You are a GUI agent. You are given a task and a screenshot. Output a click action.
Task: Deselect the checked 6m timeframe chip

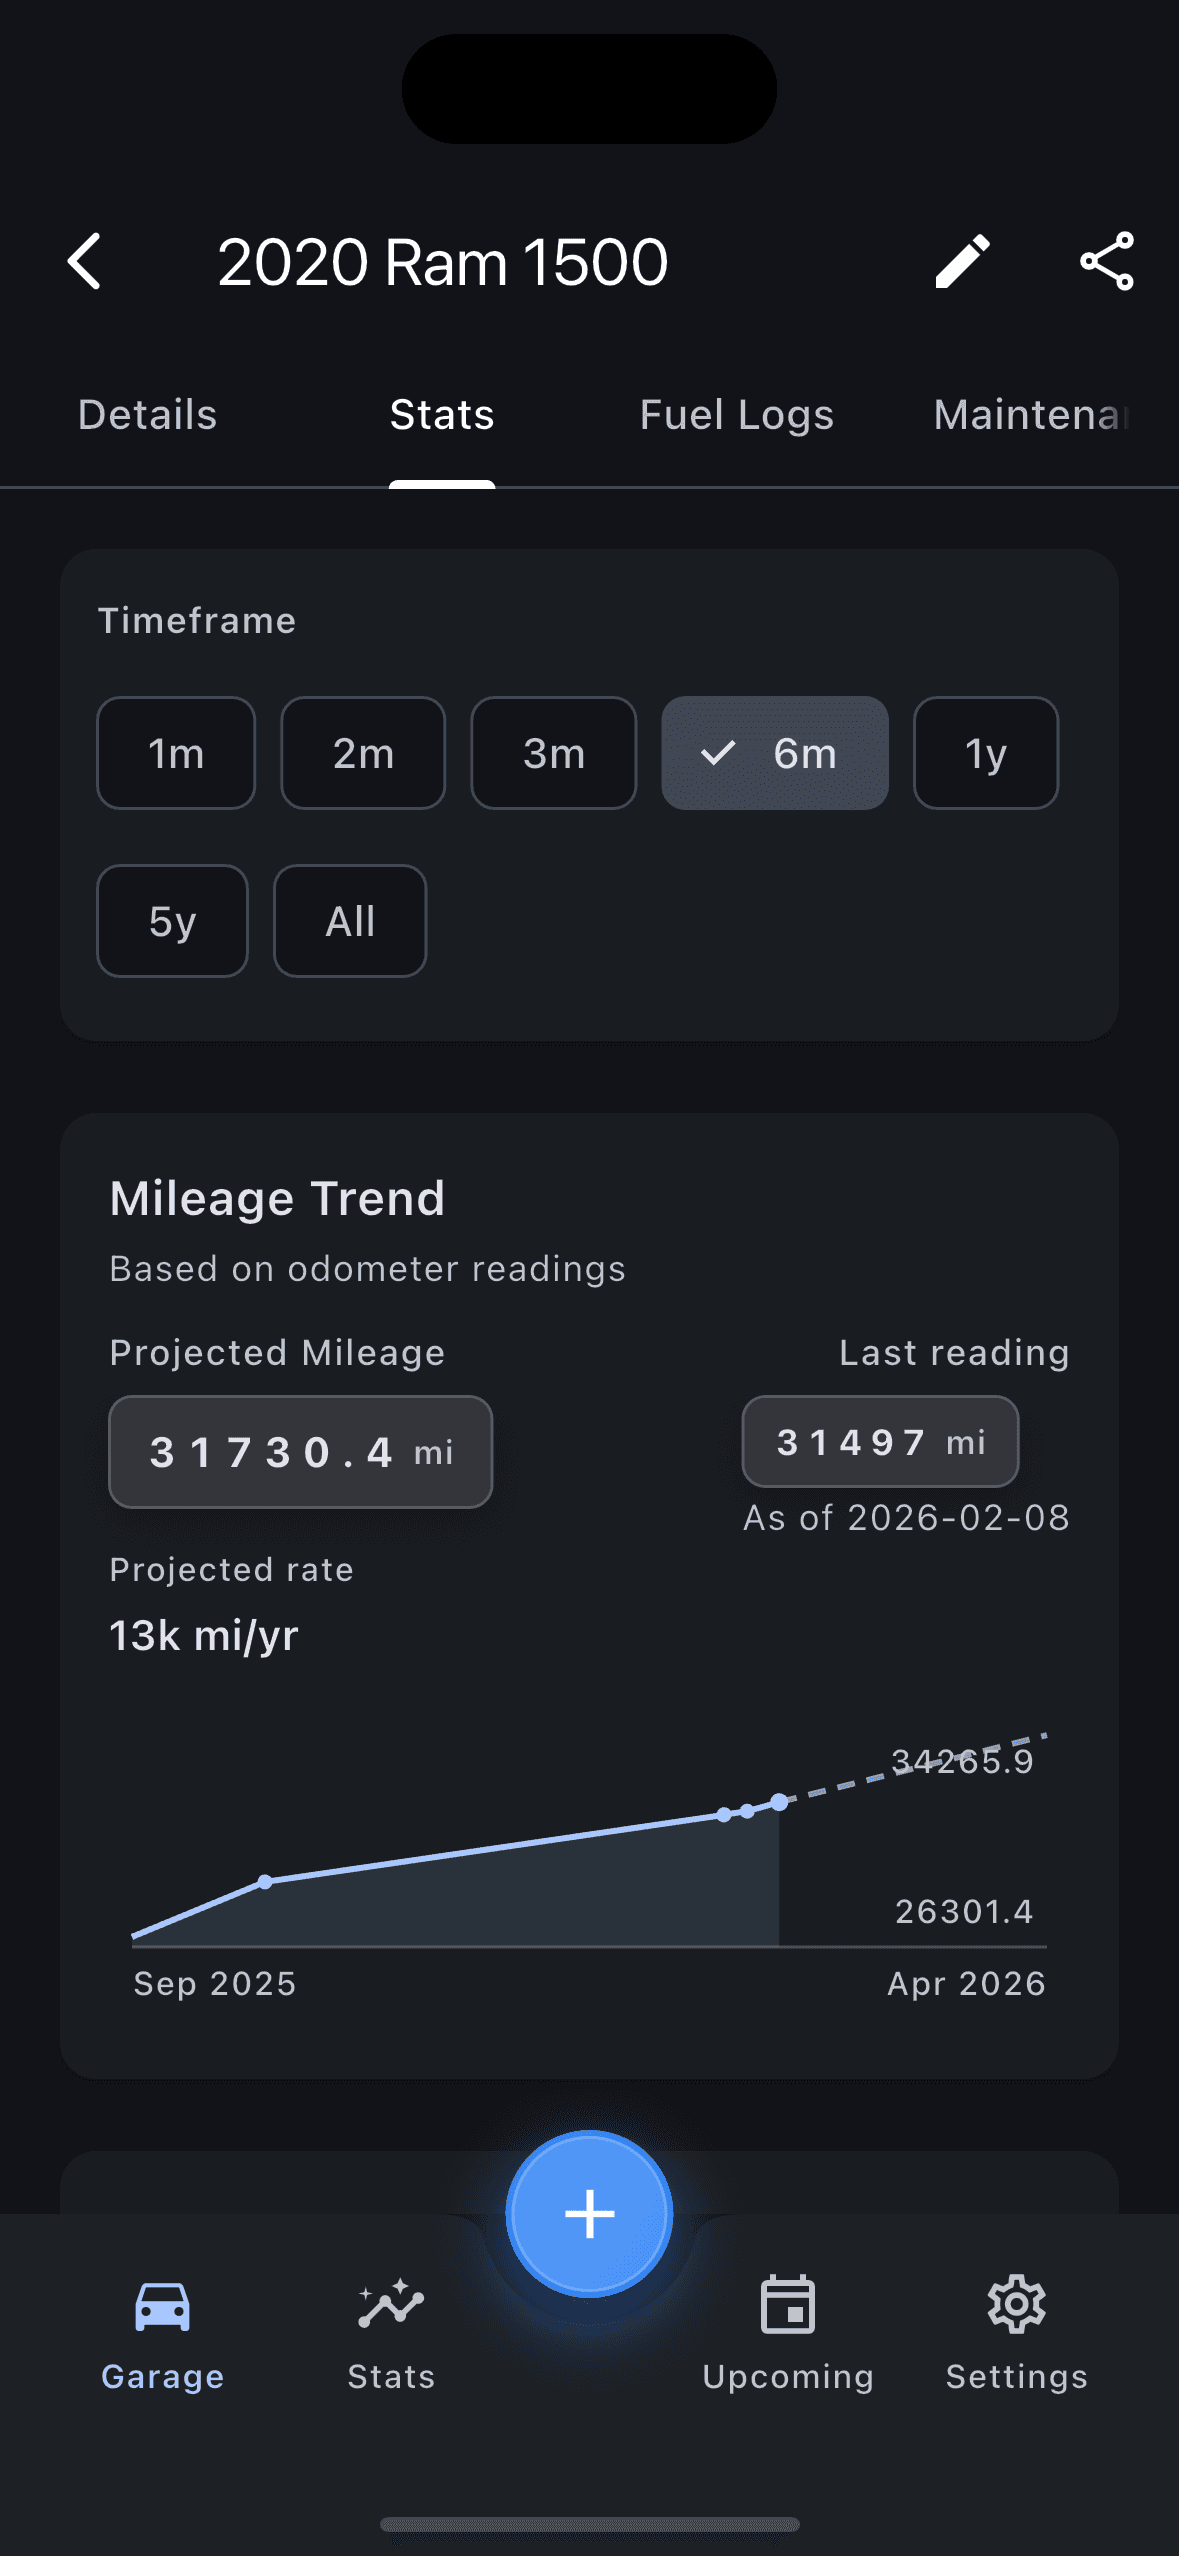[775, 753]
